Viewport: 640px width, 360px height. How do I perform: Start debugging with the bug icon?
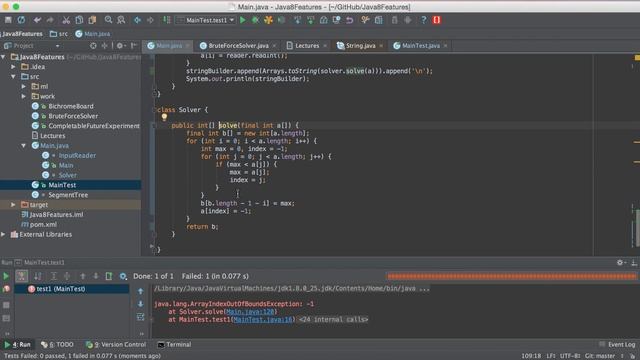(x=256, y=20)
